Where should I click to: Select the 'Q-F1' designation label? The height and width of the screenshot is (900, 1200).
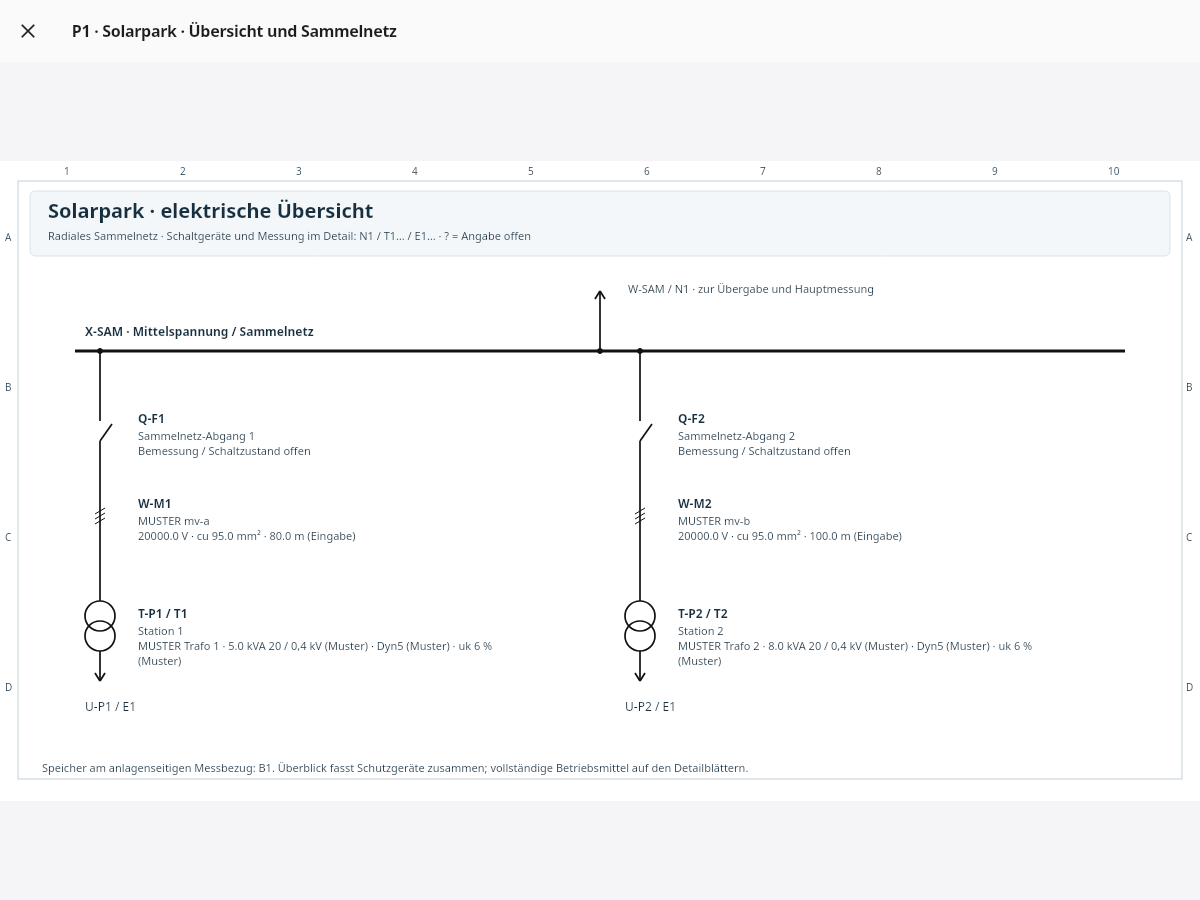point(151,419)
